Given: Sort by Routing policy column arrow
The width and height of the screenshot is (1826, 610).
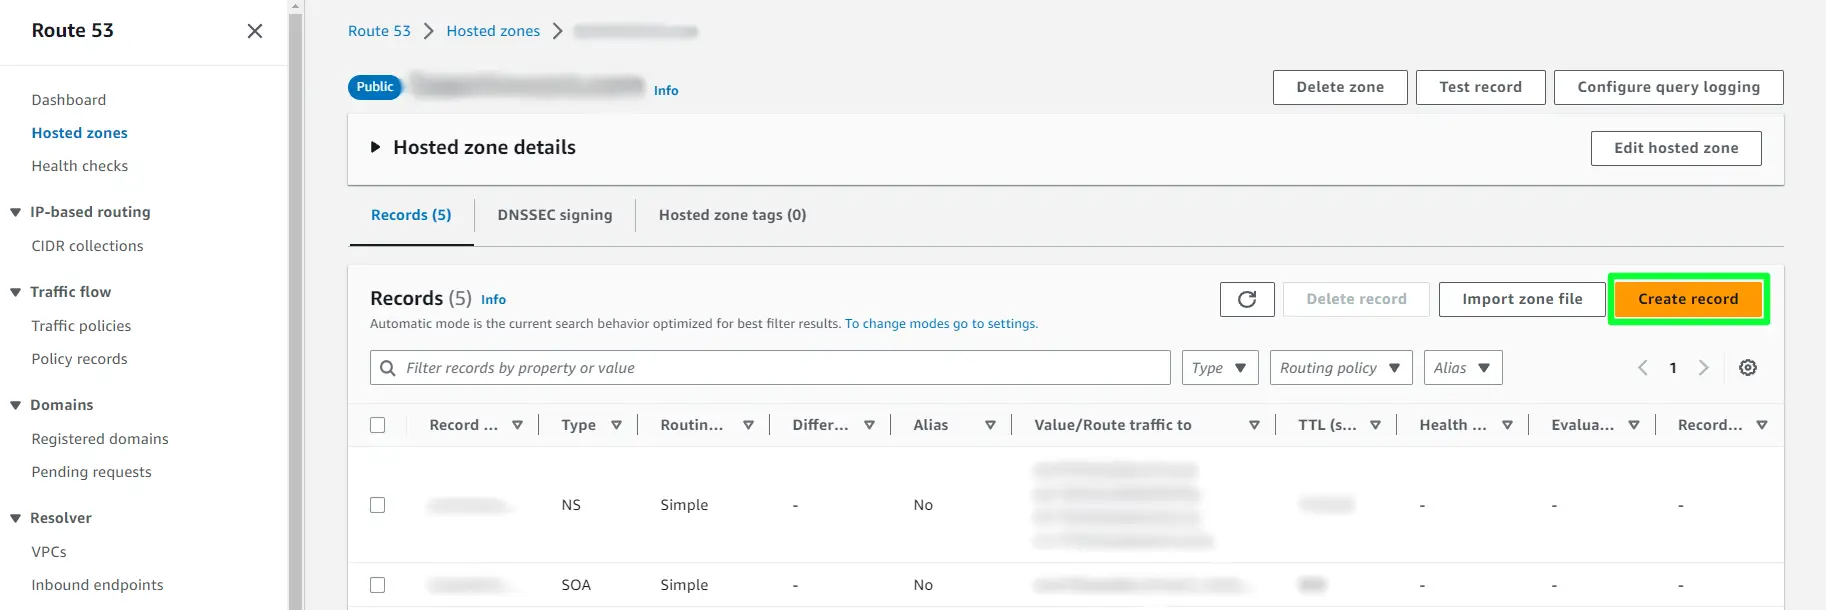Looking at the screenshot, I should click(748, 425).
